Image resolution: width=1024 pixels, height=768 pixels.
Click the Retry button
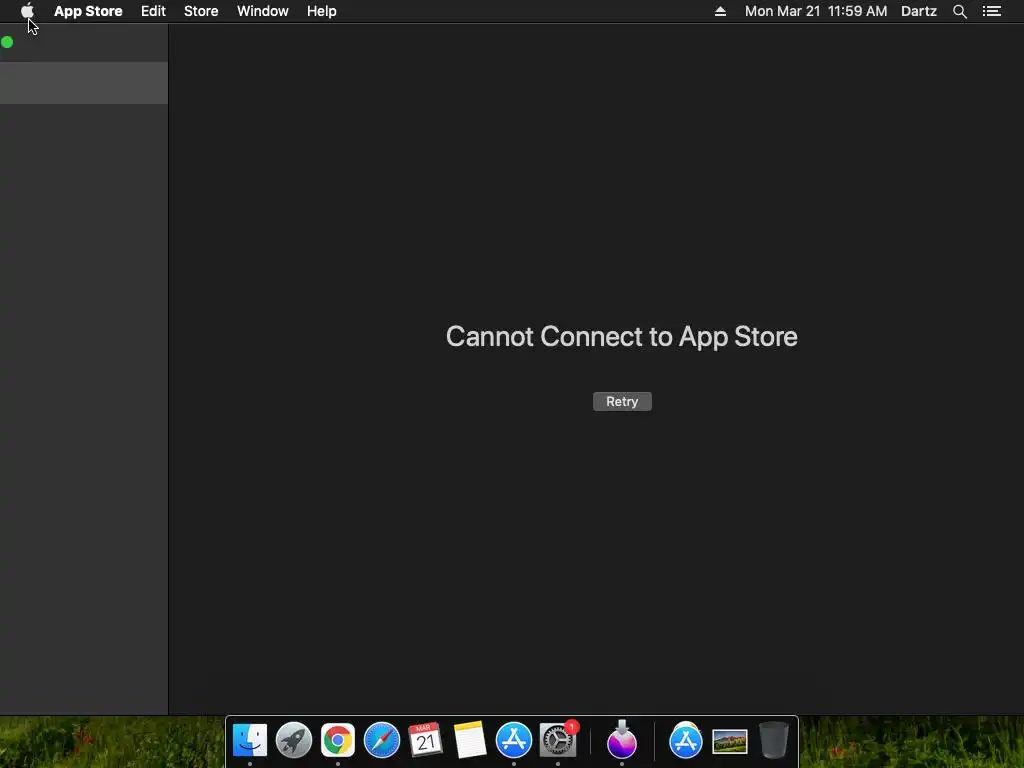pos(622,402)
